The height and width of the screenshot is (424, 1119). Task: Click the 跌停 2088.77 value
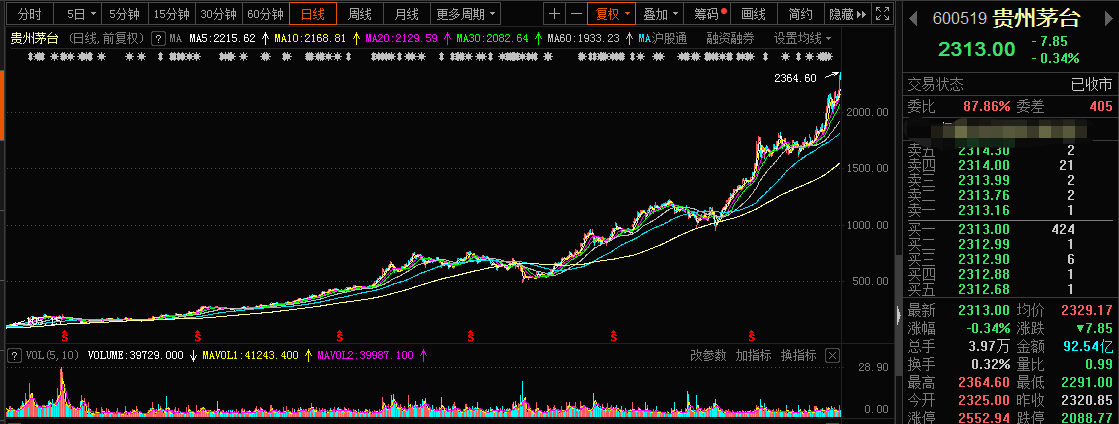pyautogui.click(x=1087, y=417)
